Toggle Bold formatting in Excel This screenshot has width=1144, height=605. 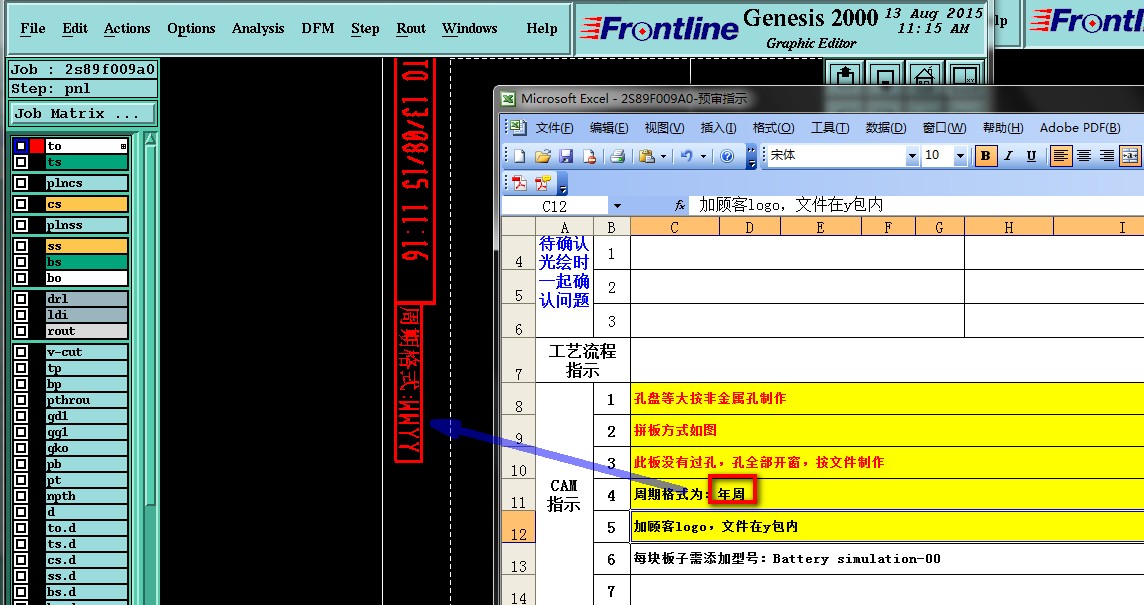tap(986, 155)
